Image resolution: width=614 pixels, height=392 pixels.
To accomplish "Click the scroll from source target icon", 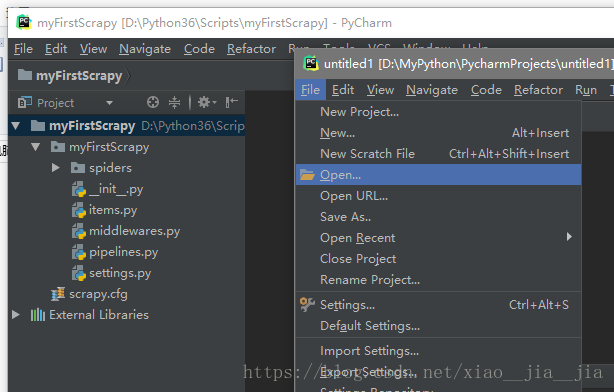I will (153, 103).
